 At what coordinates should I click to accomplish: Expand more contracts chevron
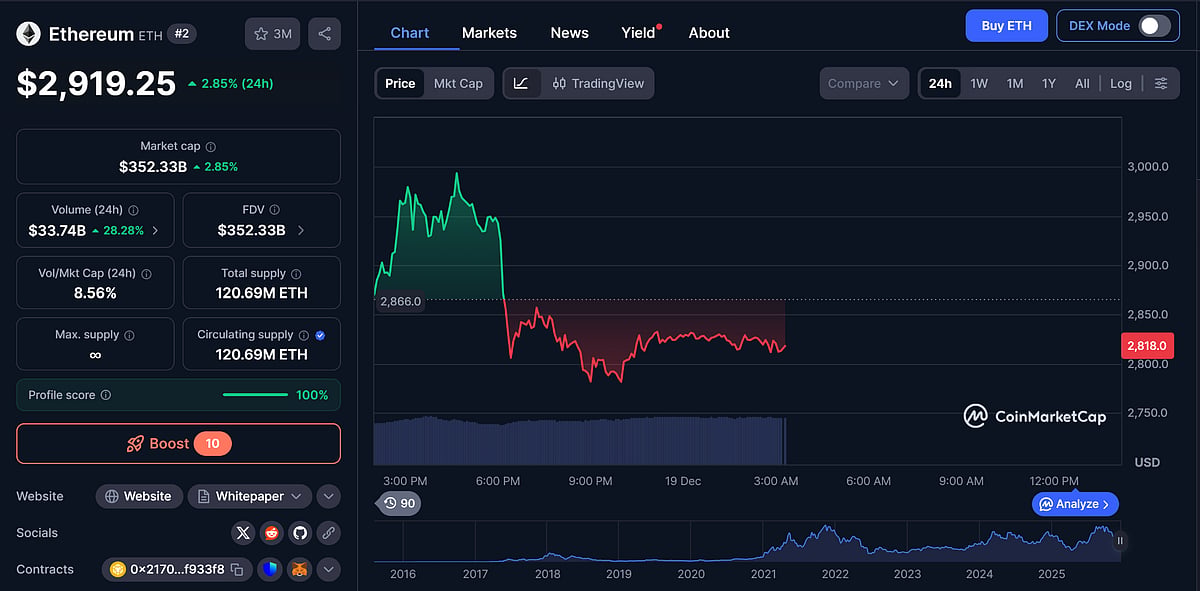coord(329,570)
